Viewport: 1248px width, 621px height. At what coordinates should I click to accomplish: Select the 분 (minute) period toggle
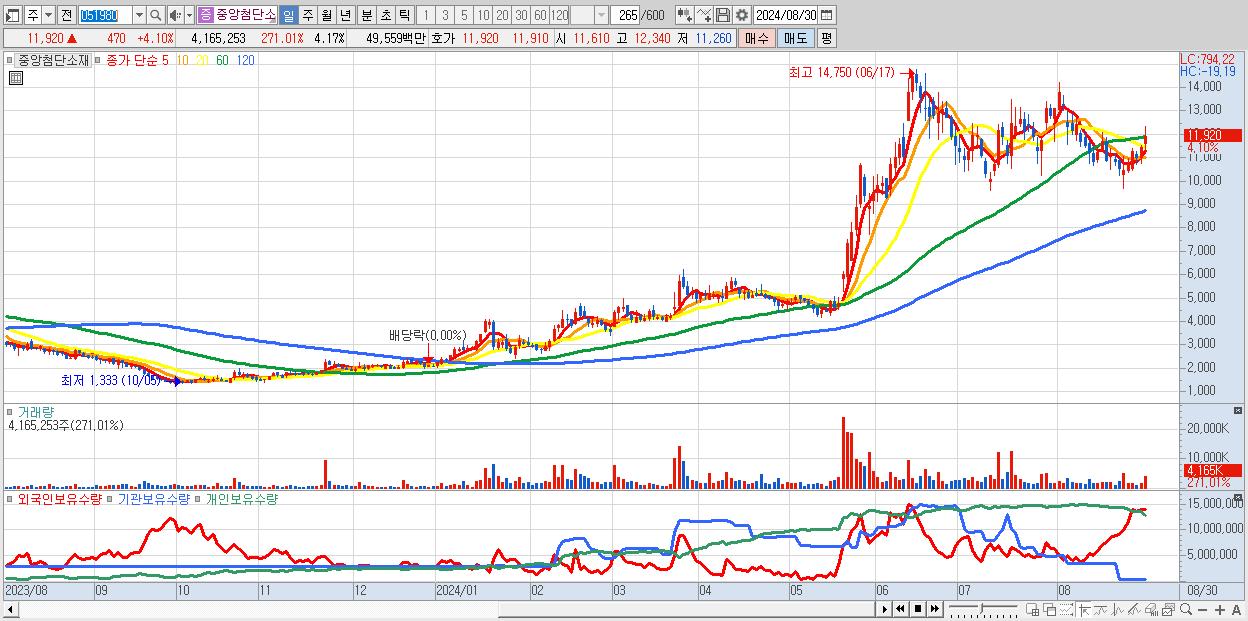pyautogui.click(x=366, y=15)
